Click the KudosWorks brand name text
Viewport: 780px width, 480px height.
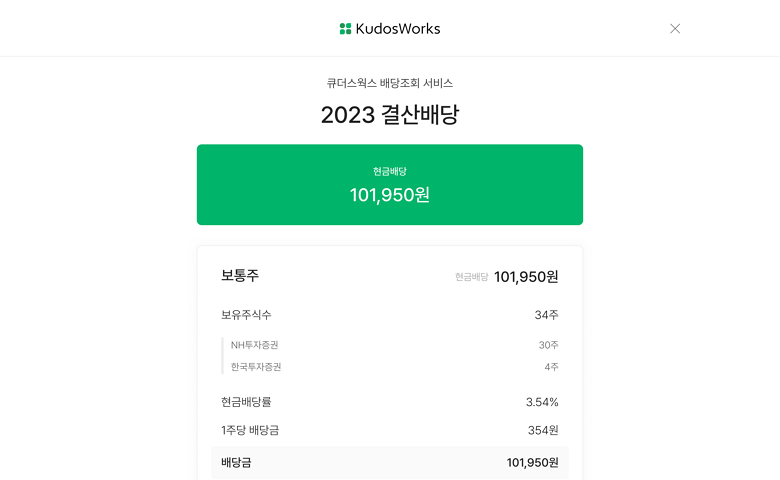398,29
